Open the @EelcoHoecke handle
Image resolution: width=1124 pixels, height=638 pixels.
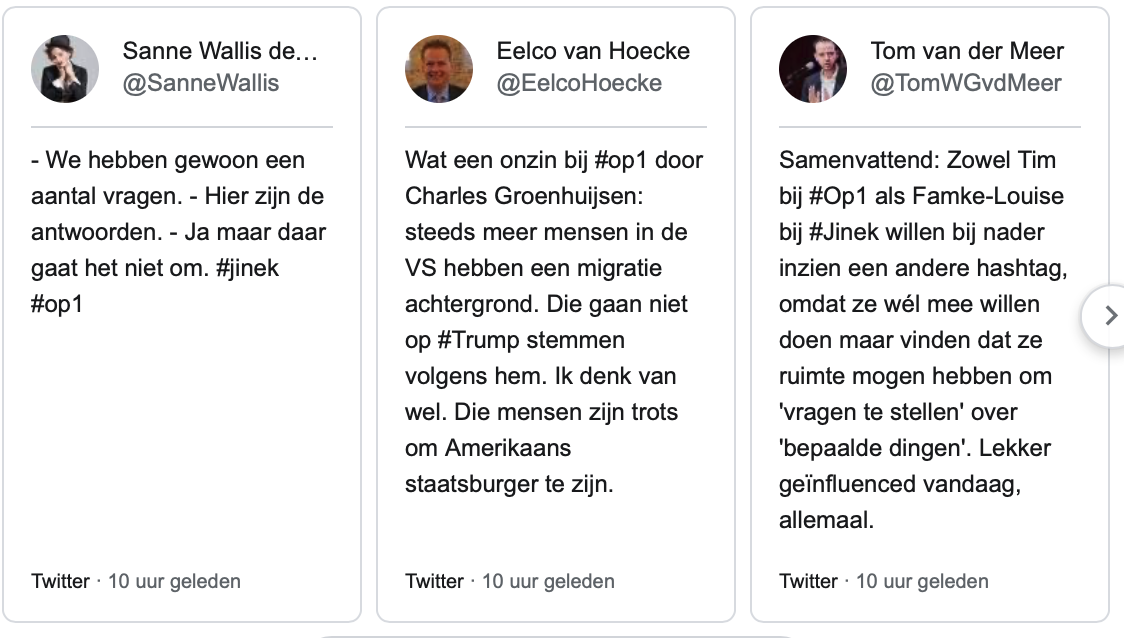[x=579, y=83]
